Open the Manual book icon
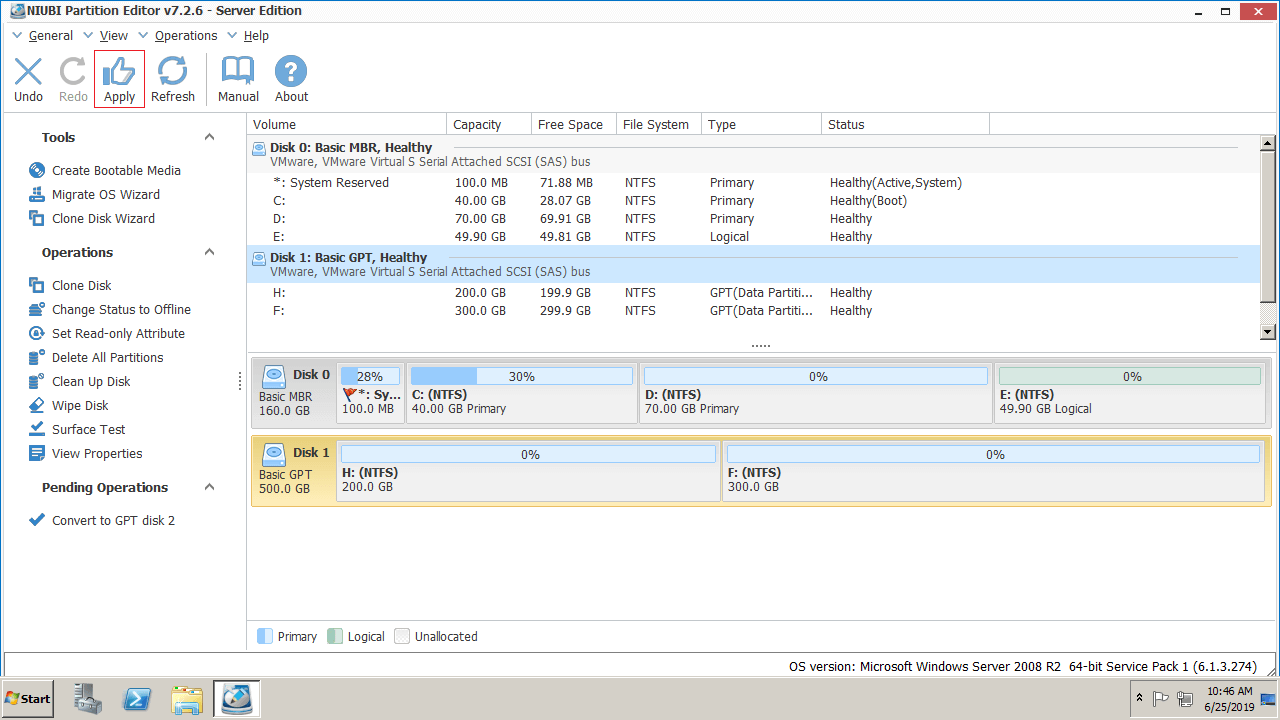 point(238,72)
